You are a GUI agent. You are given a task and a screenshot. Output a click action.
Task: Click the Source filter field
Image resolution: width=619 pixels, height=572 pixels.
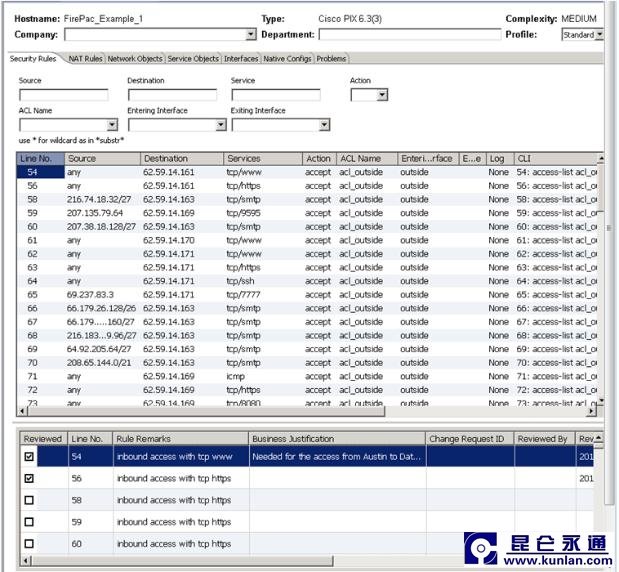click(x=64, y=95)
